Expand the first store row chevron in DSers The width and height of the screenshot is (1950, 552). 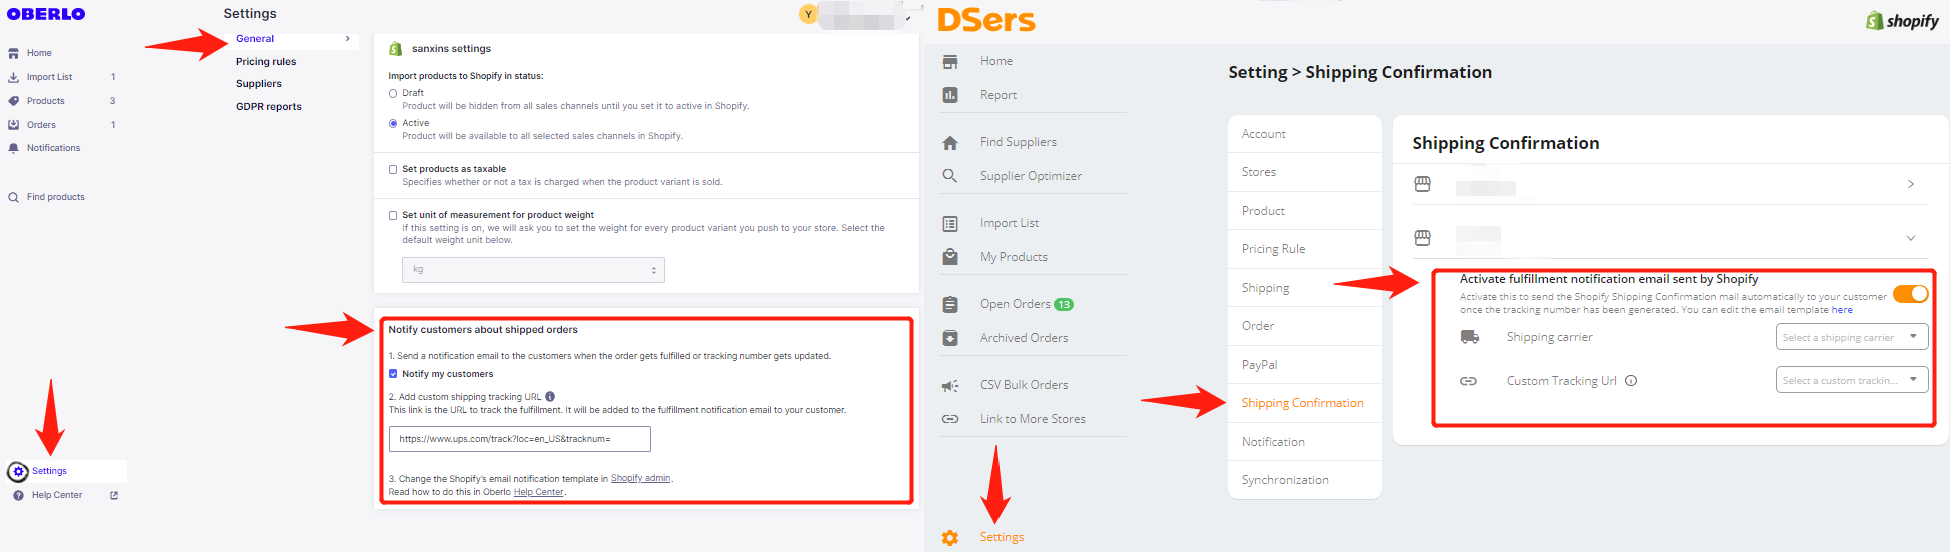(1911, 184)
